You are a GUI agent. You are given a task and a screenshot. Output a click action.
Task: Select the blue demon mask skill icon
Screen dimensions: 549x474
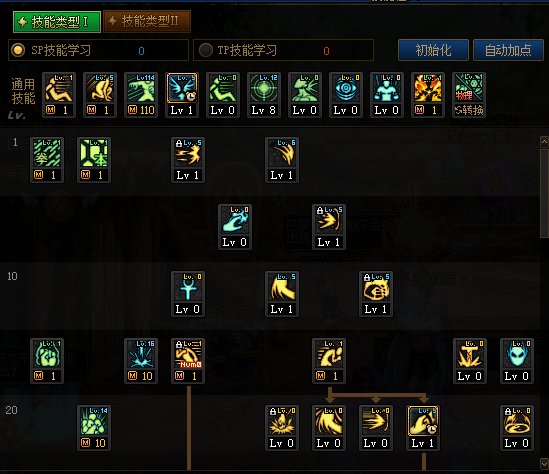tap(517, 361)
